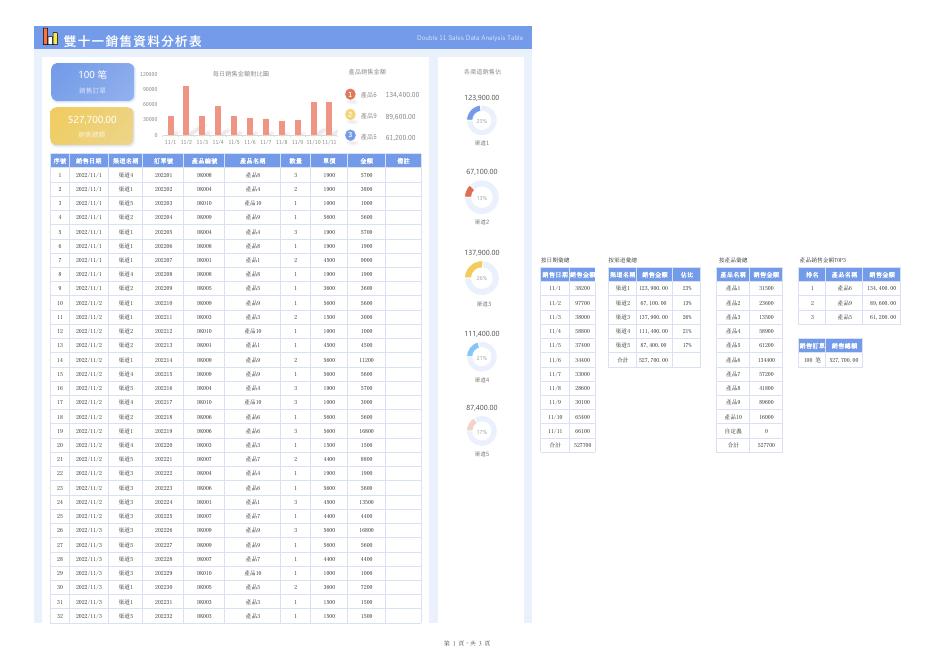Click the 產品10 row in product summary table
The height and width of the screenshot is (662, 936).
pos(750,417)
